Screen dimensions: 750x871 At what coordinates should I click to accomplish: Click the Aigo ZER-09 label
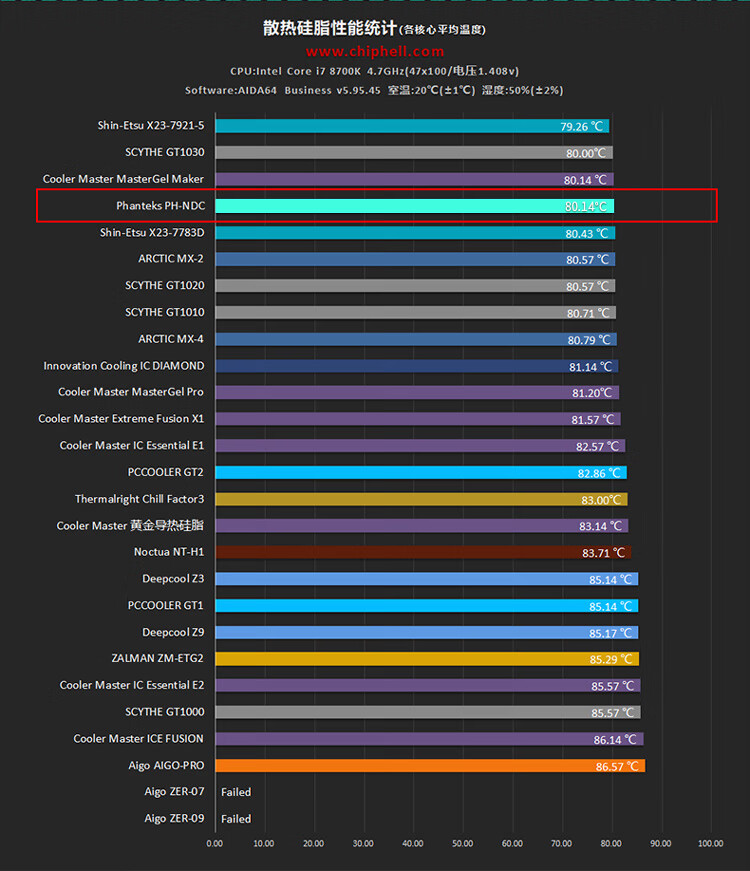coord(174,818)
